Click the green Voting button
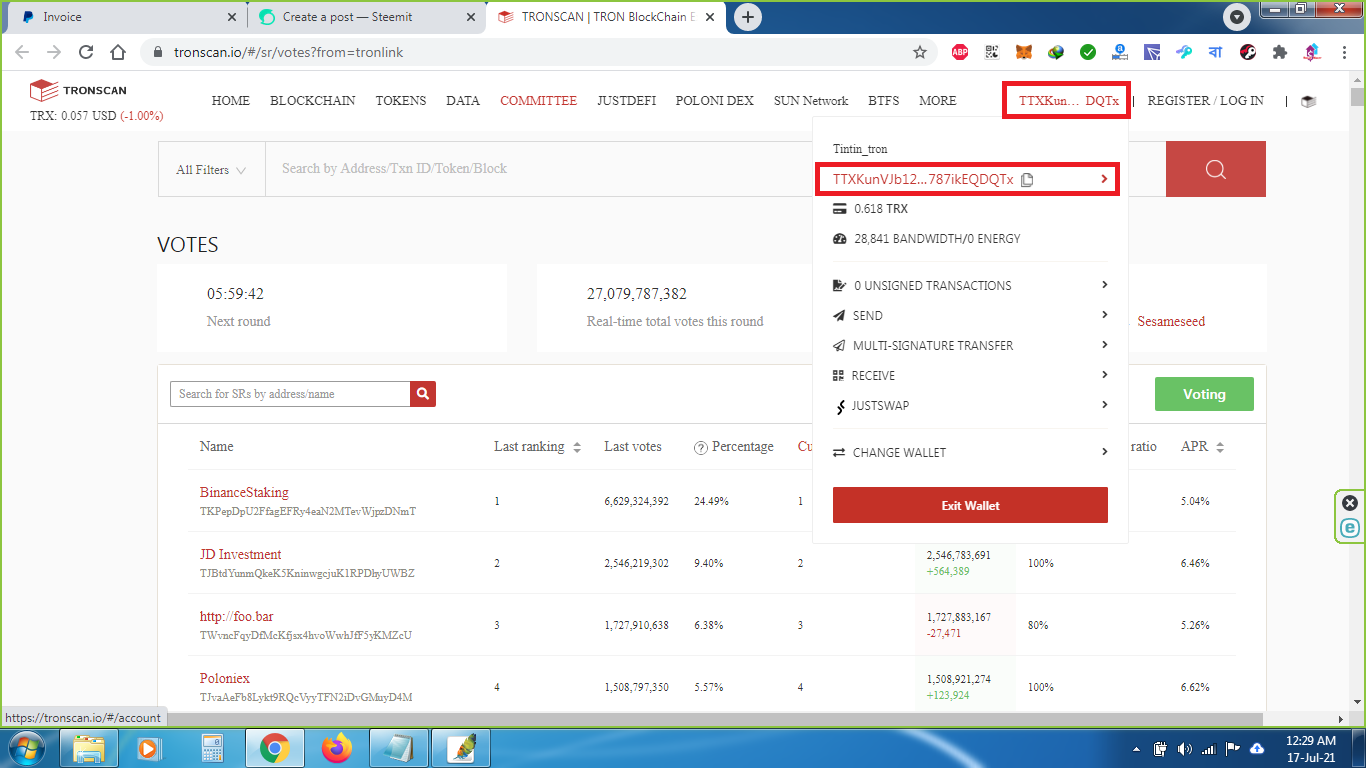Viewport: 1366px width, 768px height. tap(1204, 394)
